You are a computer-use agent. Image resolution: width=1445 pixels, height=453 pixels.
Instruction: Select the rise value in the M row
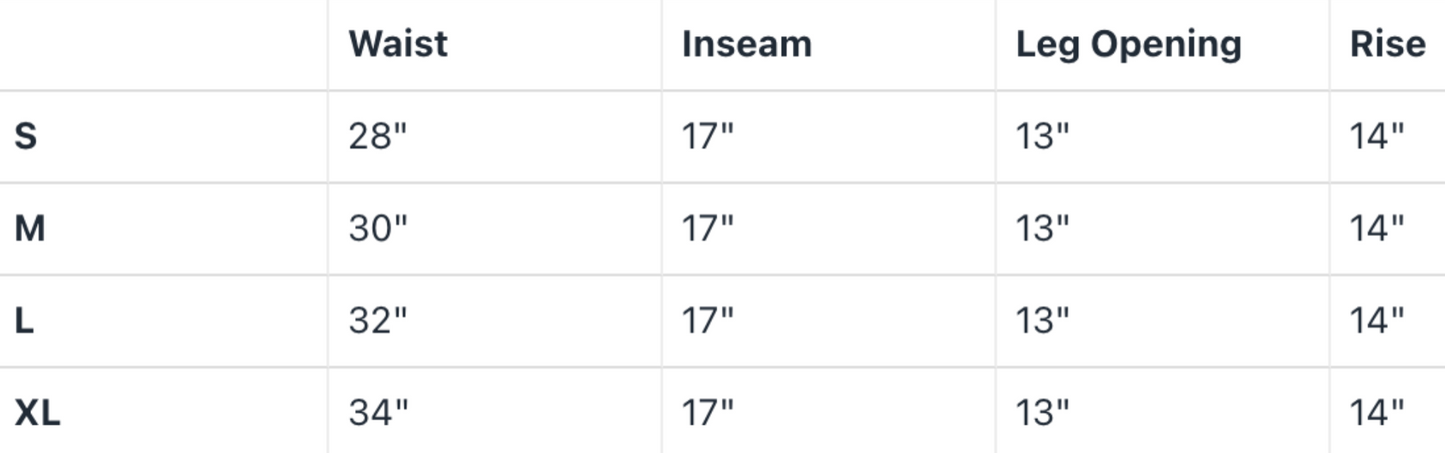[1377, 229]
